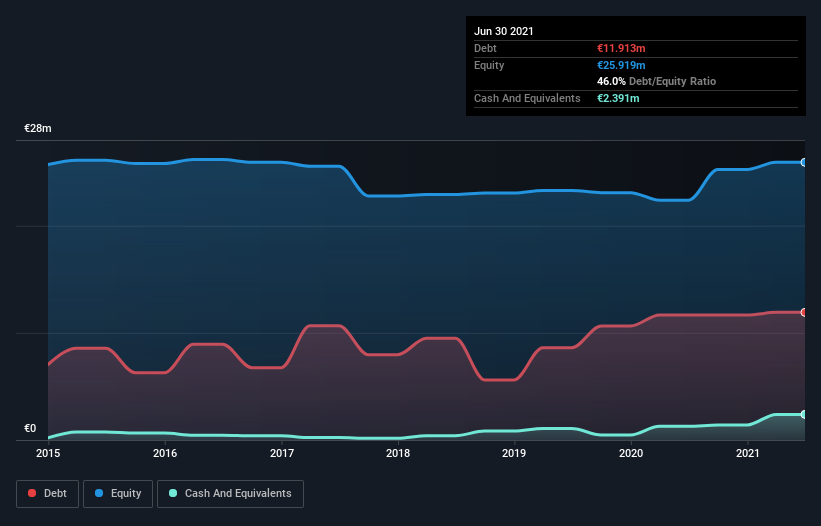821x526 pixels.
Task: Click the Debt row label in tooltip
Action: tap(485, 48)
